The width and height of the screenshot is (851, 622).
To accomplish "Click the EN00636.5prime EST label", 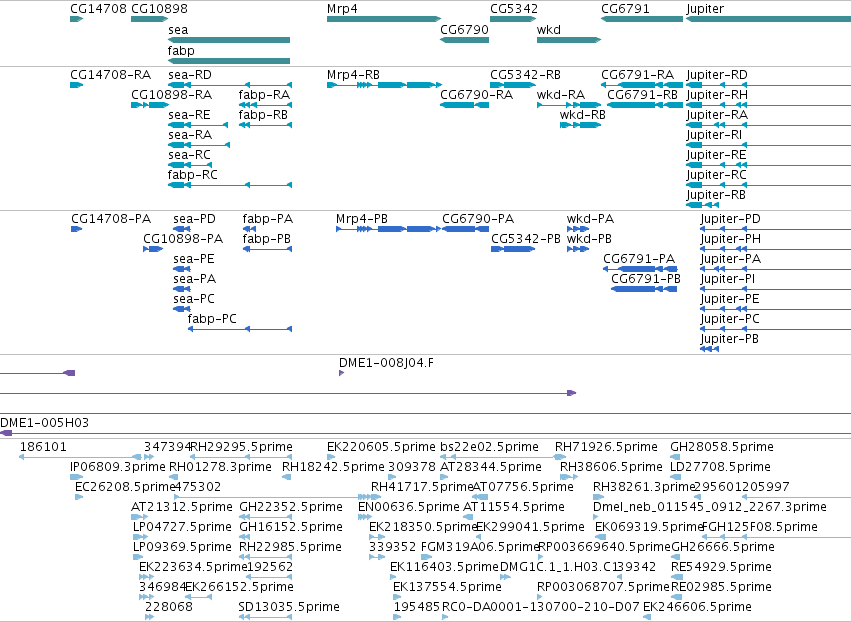I will [x=409, y=507].
